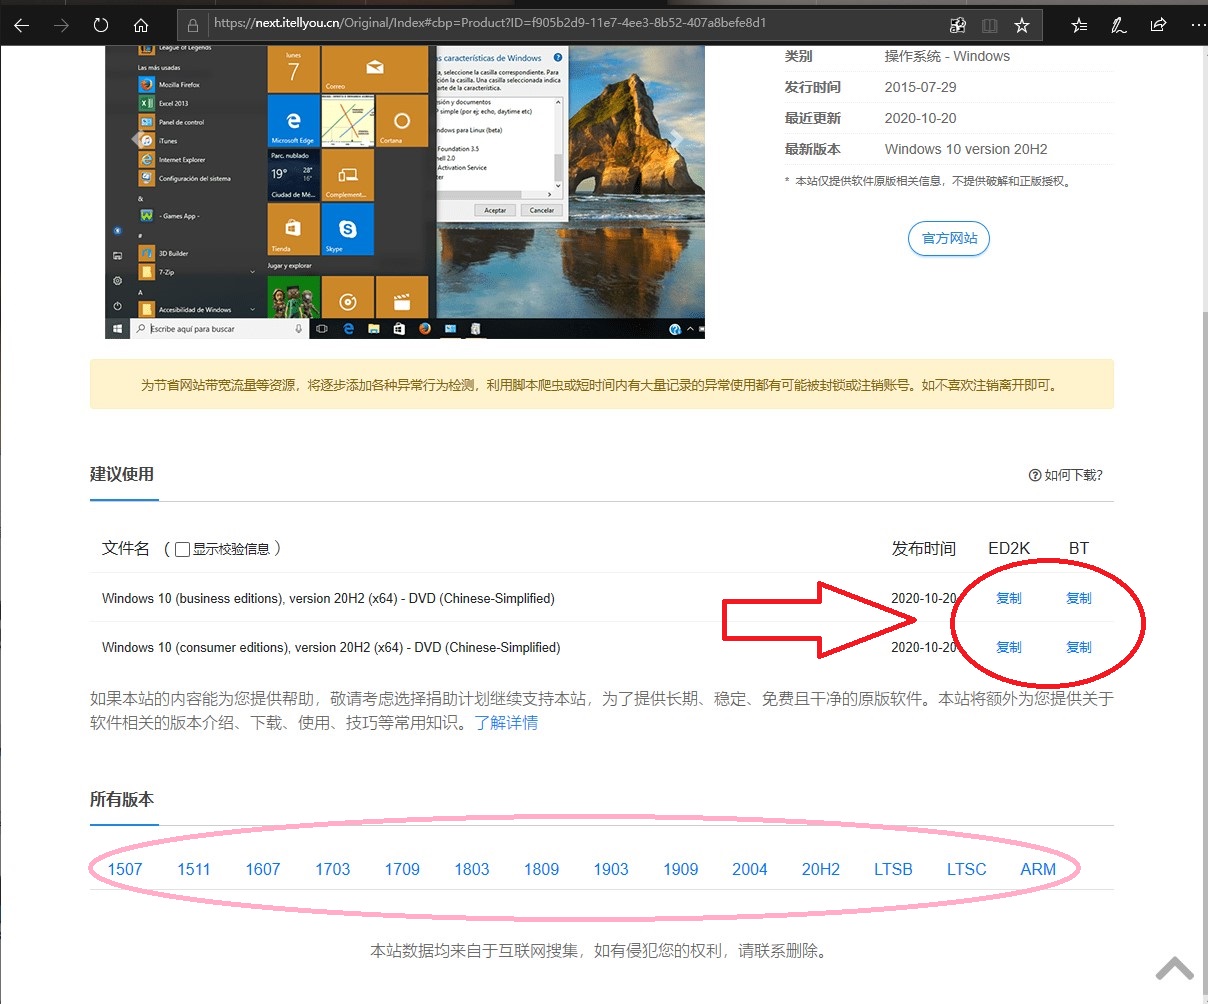
Task: Select version 1511
Action: (194, 869)
